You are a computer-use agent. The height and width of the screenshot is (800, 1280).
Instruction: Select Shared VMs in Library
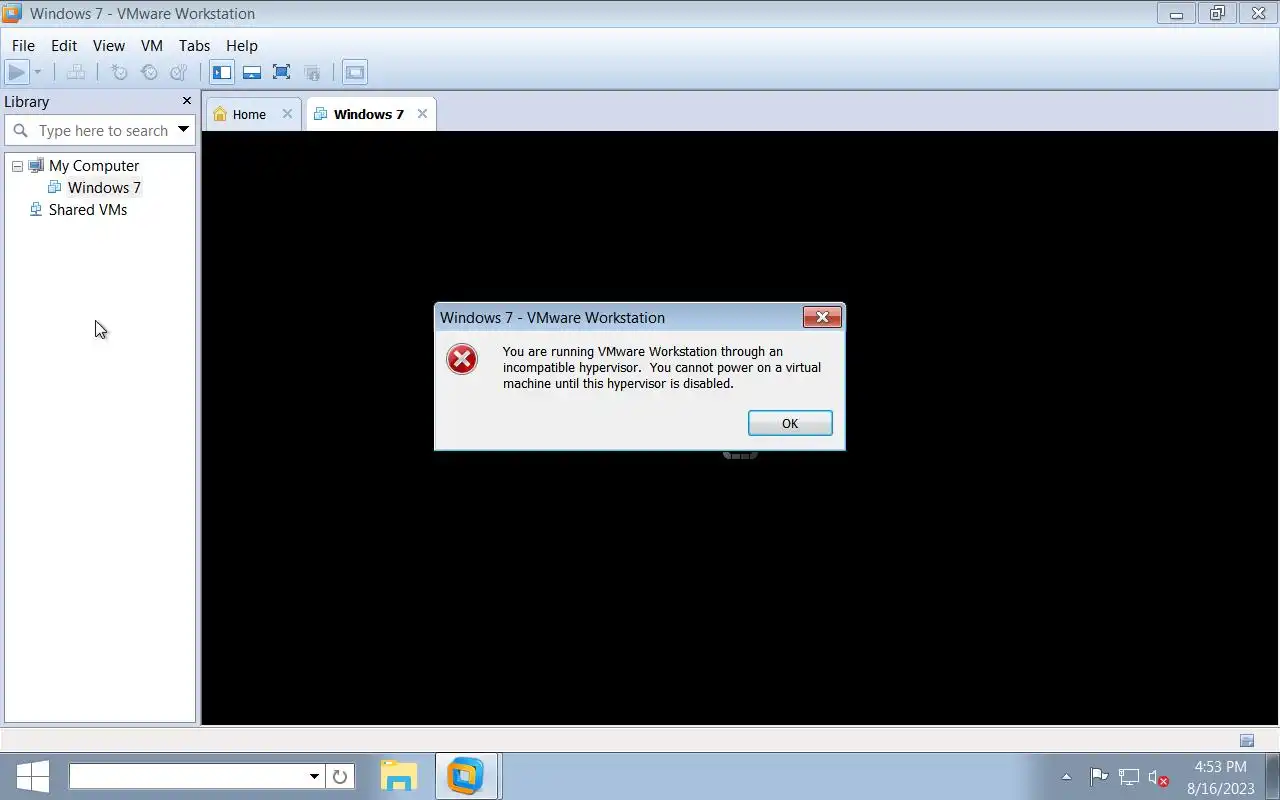[88, 210]
